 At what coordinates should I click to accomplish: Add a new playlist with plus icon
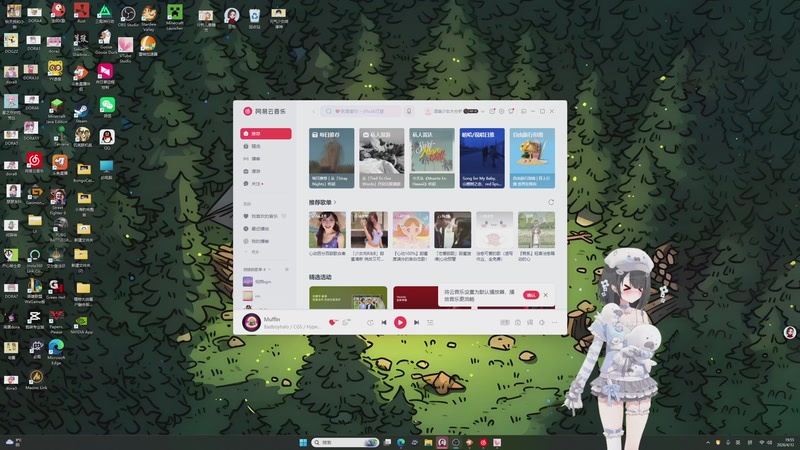tap(287, 269)
